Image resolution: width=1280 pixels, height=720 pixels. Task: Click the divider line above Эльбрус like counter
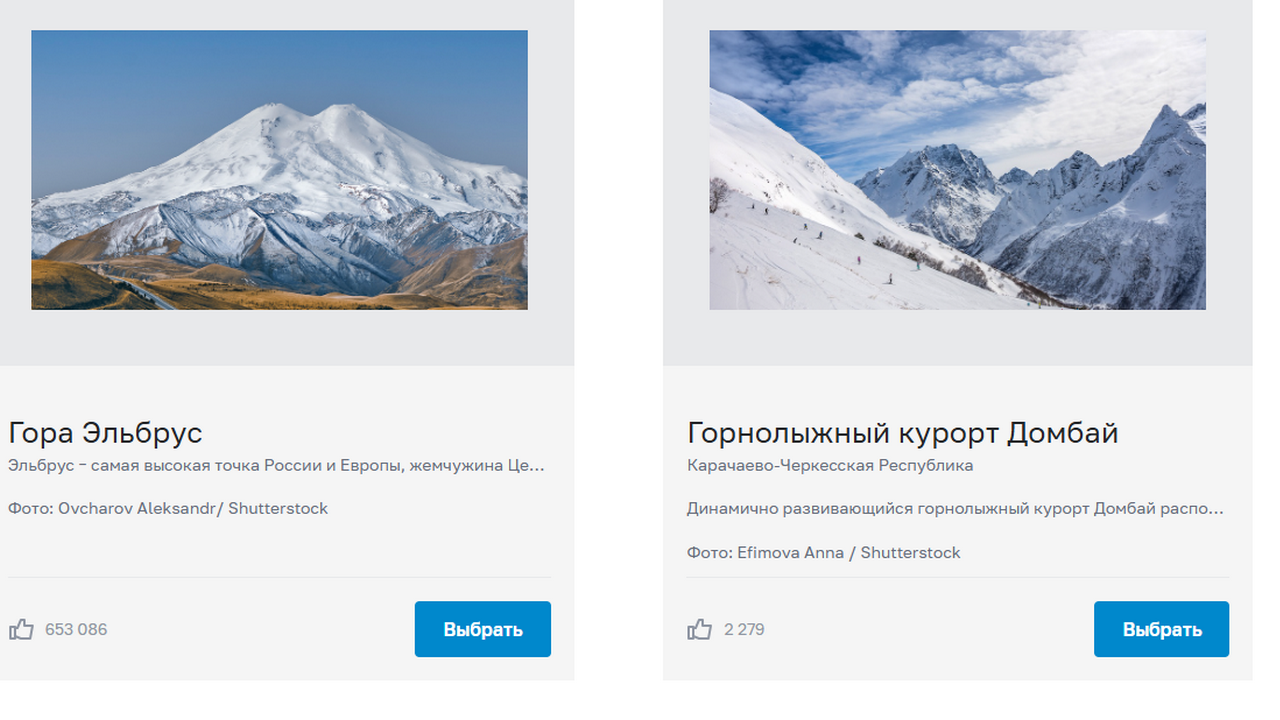[x=280, y=577]
